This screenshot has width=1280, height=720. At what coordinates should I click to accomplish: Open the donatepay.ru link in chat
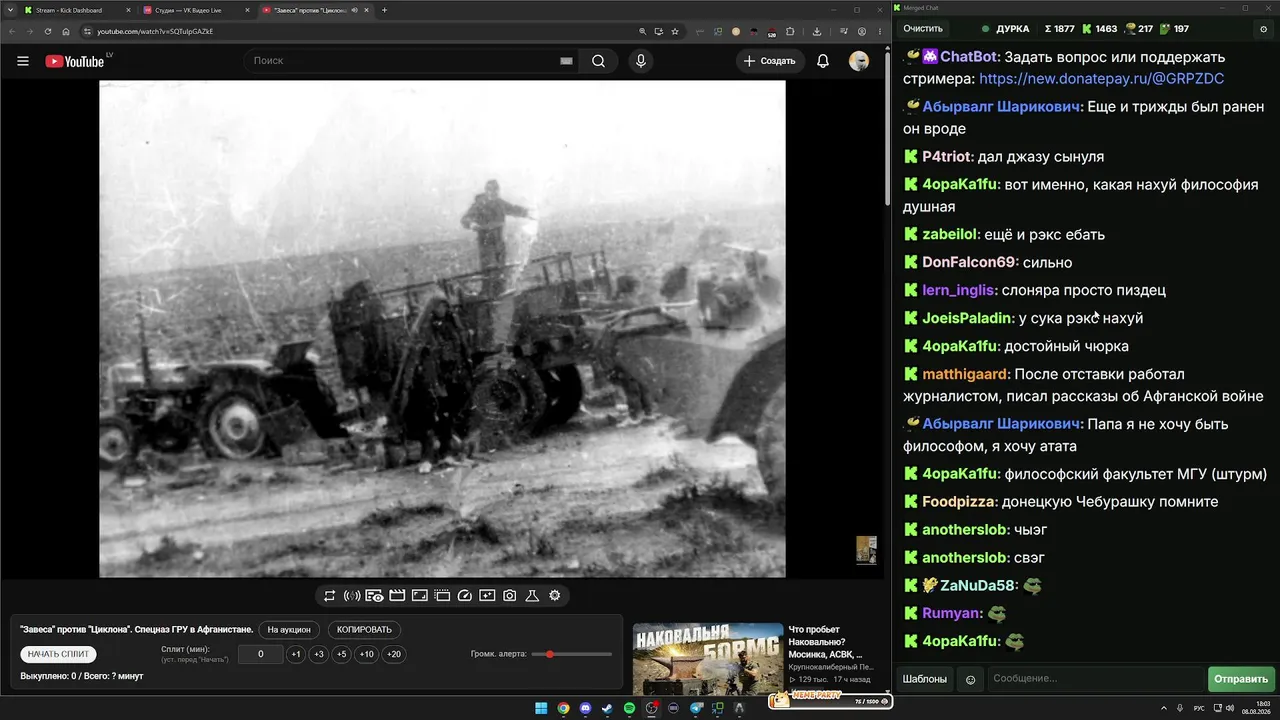(x=1101, y=78)
